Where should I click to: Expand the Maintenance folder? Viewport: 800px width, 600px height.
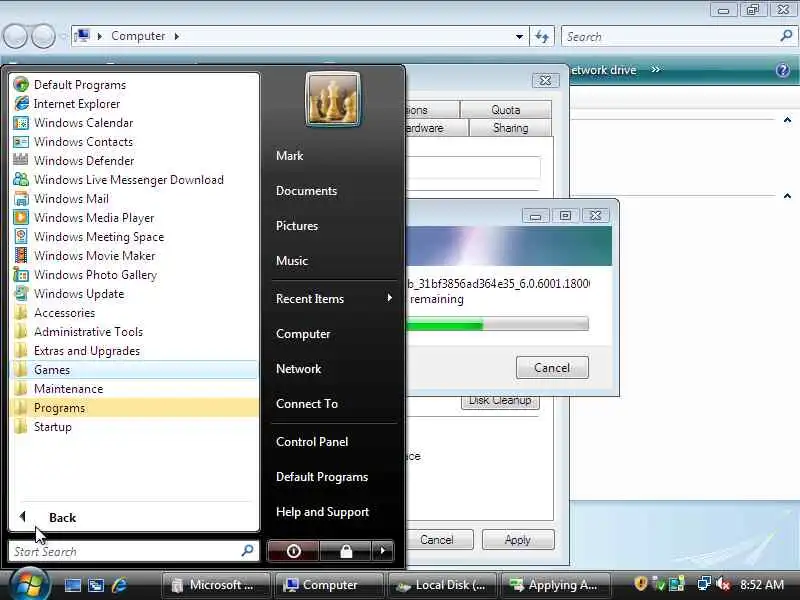(135, 389)
